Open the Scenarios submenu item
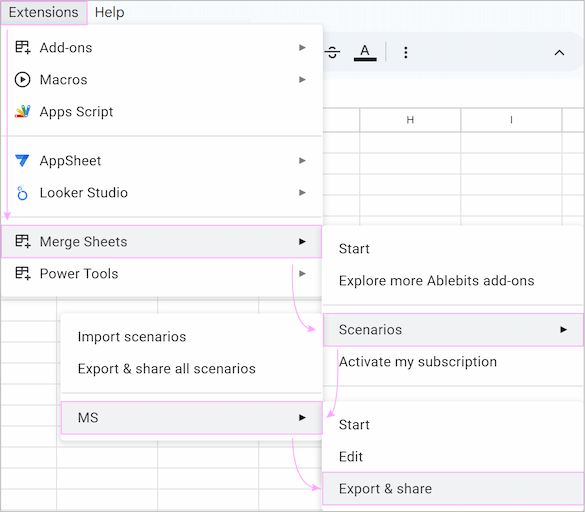The width and height of the screenshot is (585, 512). [453, 330]
